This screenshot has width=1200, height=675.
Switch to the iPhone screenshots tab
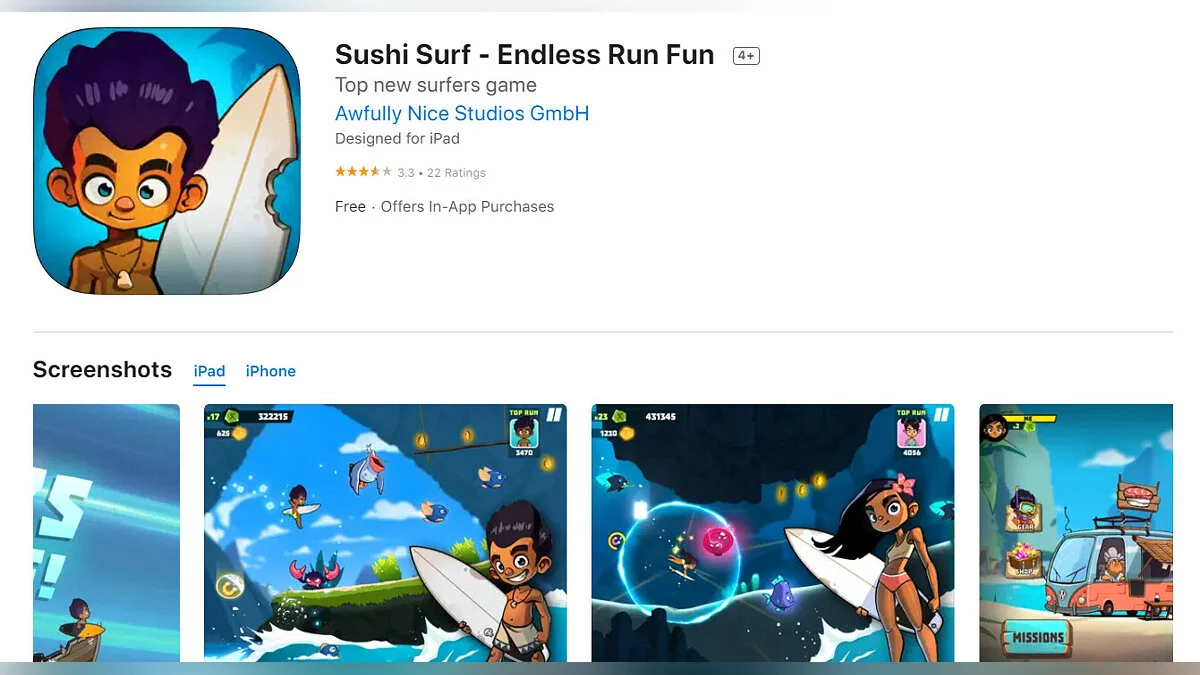pos(271,371)
